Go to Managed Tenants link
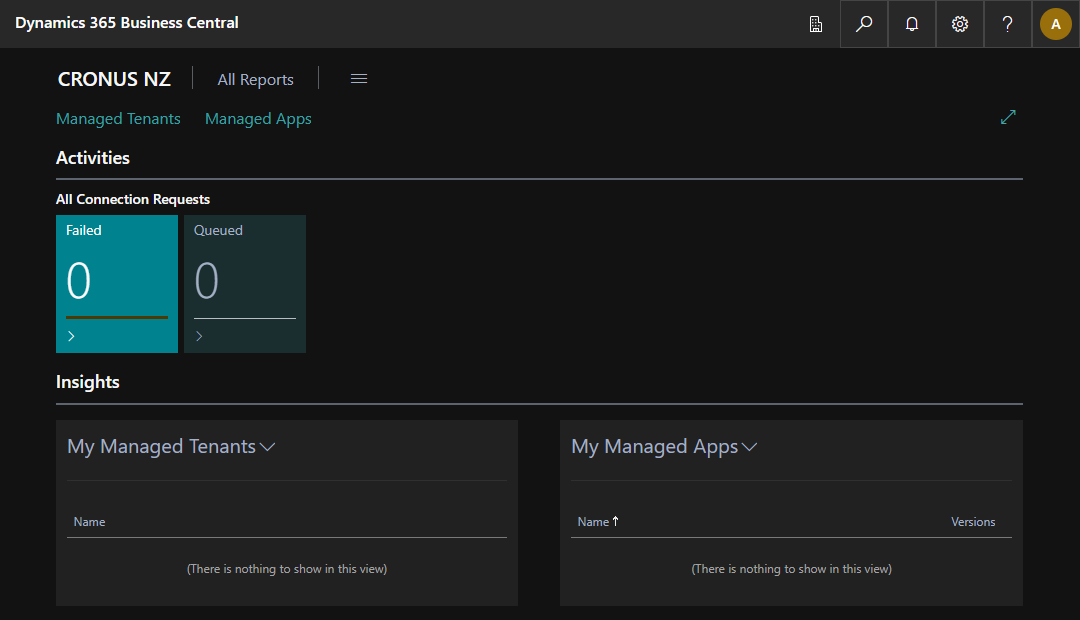 pos(118,118)
